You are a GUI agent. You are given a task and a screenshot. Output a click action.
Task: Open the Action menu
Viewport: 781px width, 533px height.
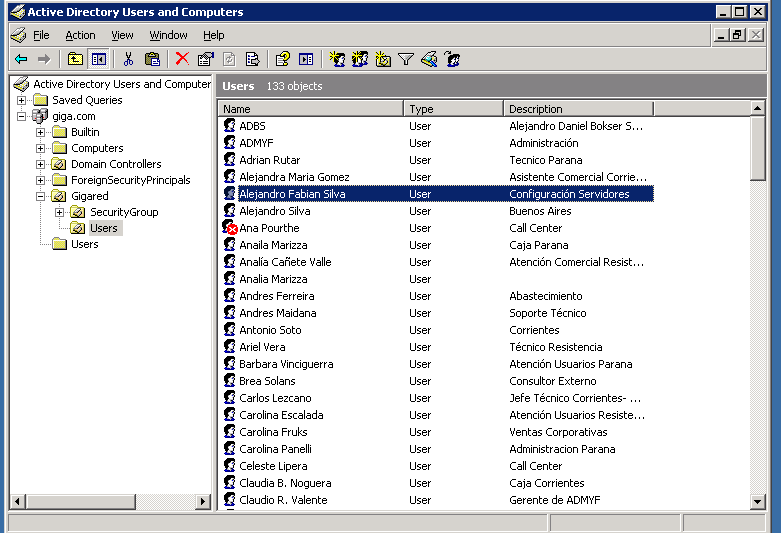[80, 35]
